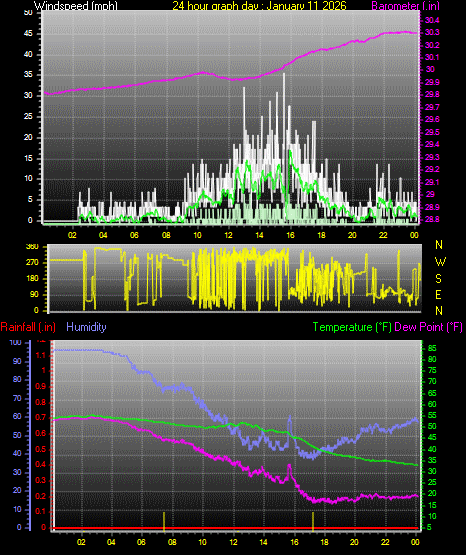Click the 360 wind direction axis value

click(32, 247)
